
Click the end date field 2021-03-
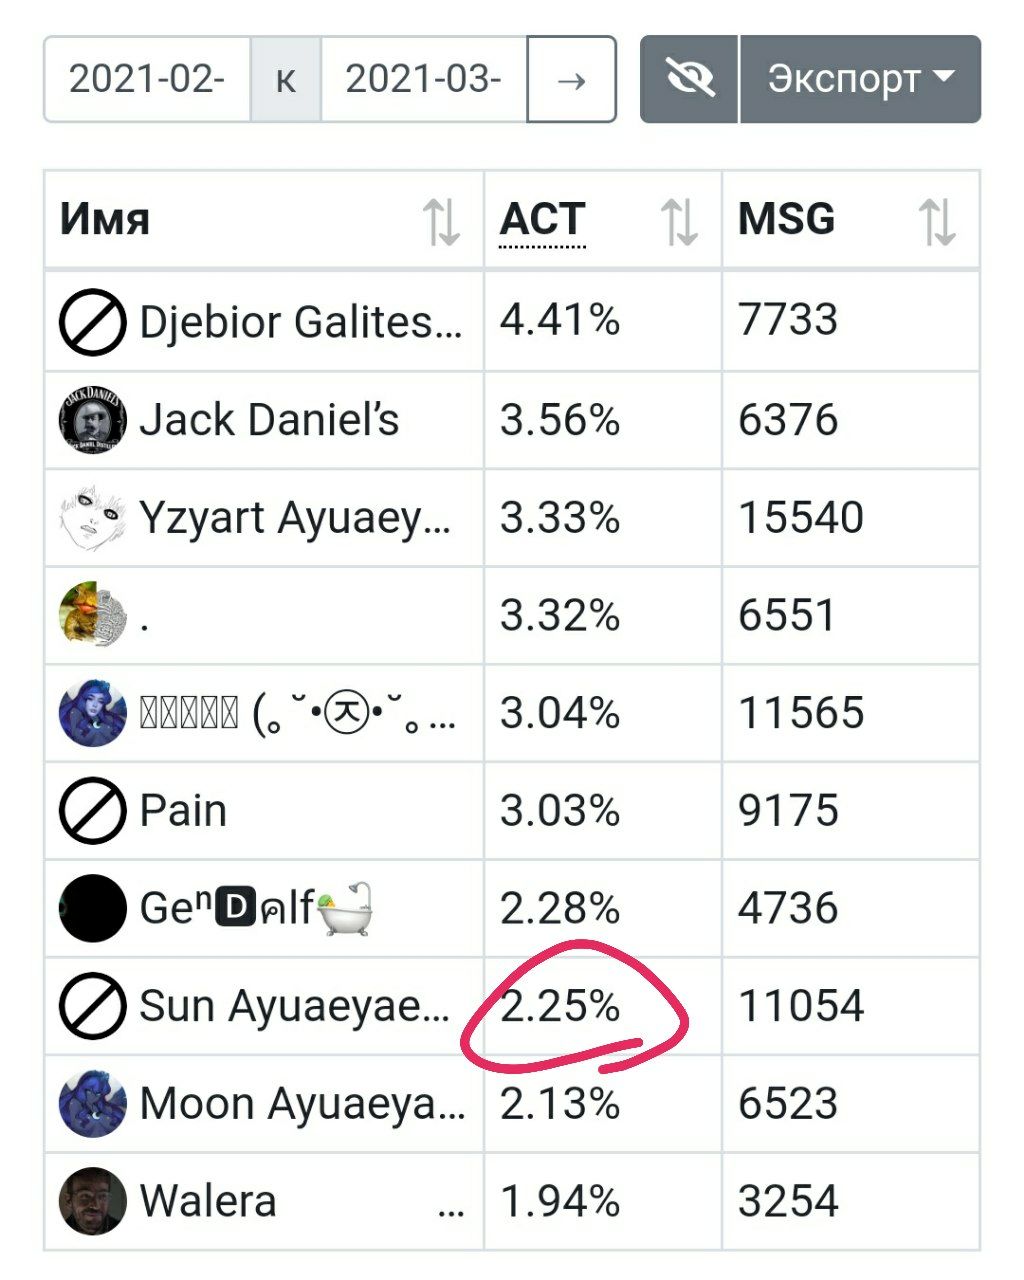(423, 80)
